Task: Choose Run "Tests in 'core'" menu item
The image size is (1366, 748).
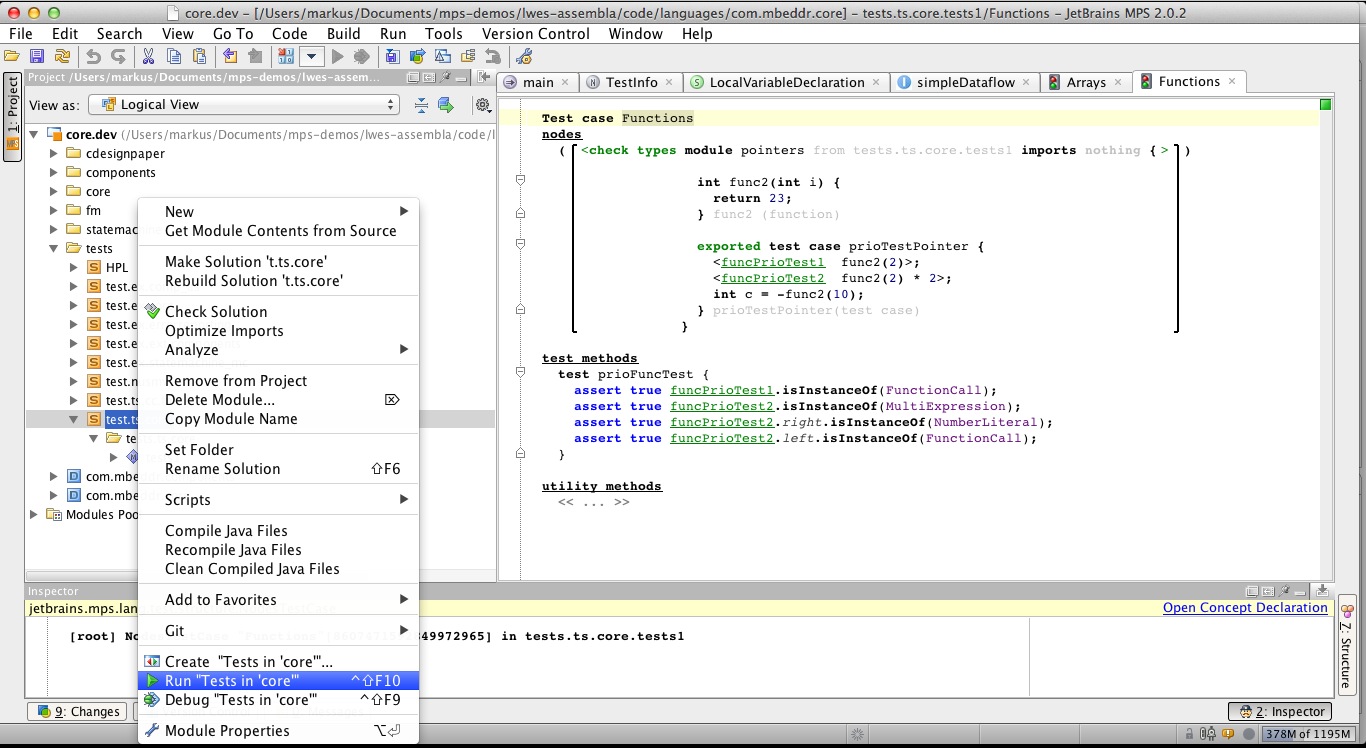Action: pos(278,681)
